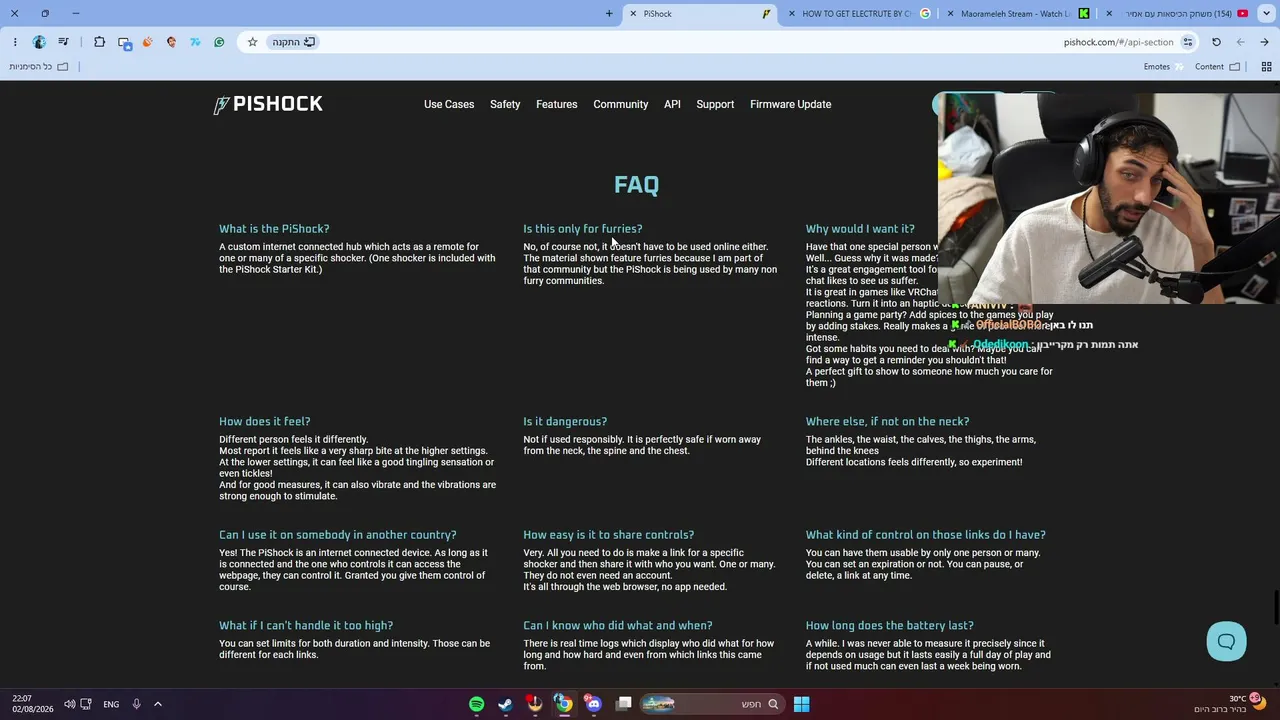Open a new browser tab
1280x720 pixels.
[x=609, y=14]
